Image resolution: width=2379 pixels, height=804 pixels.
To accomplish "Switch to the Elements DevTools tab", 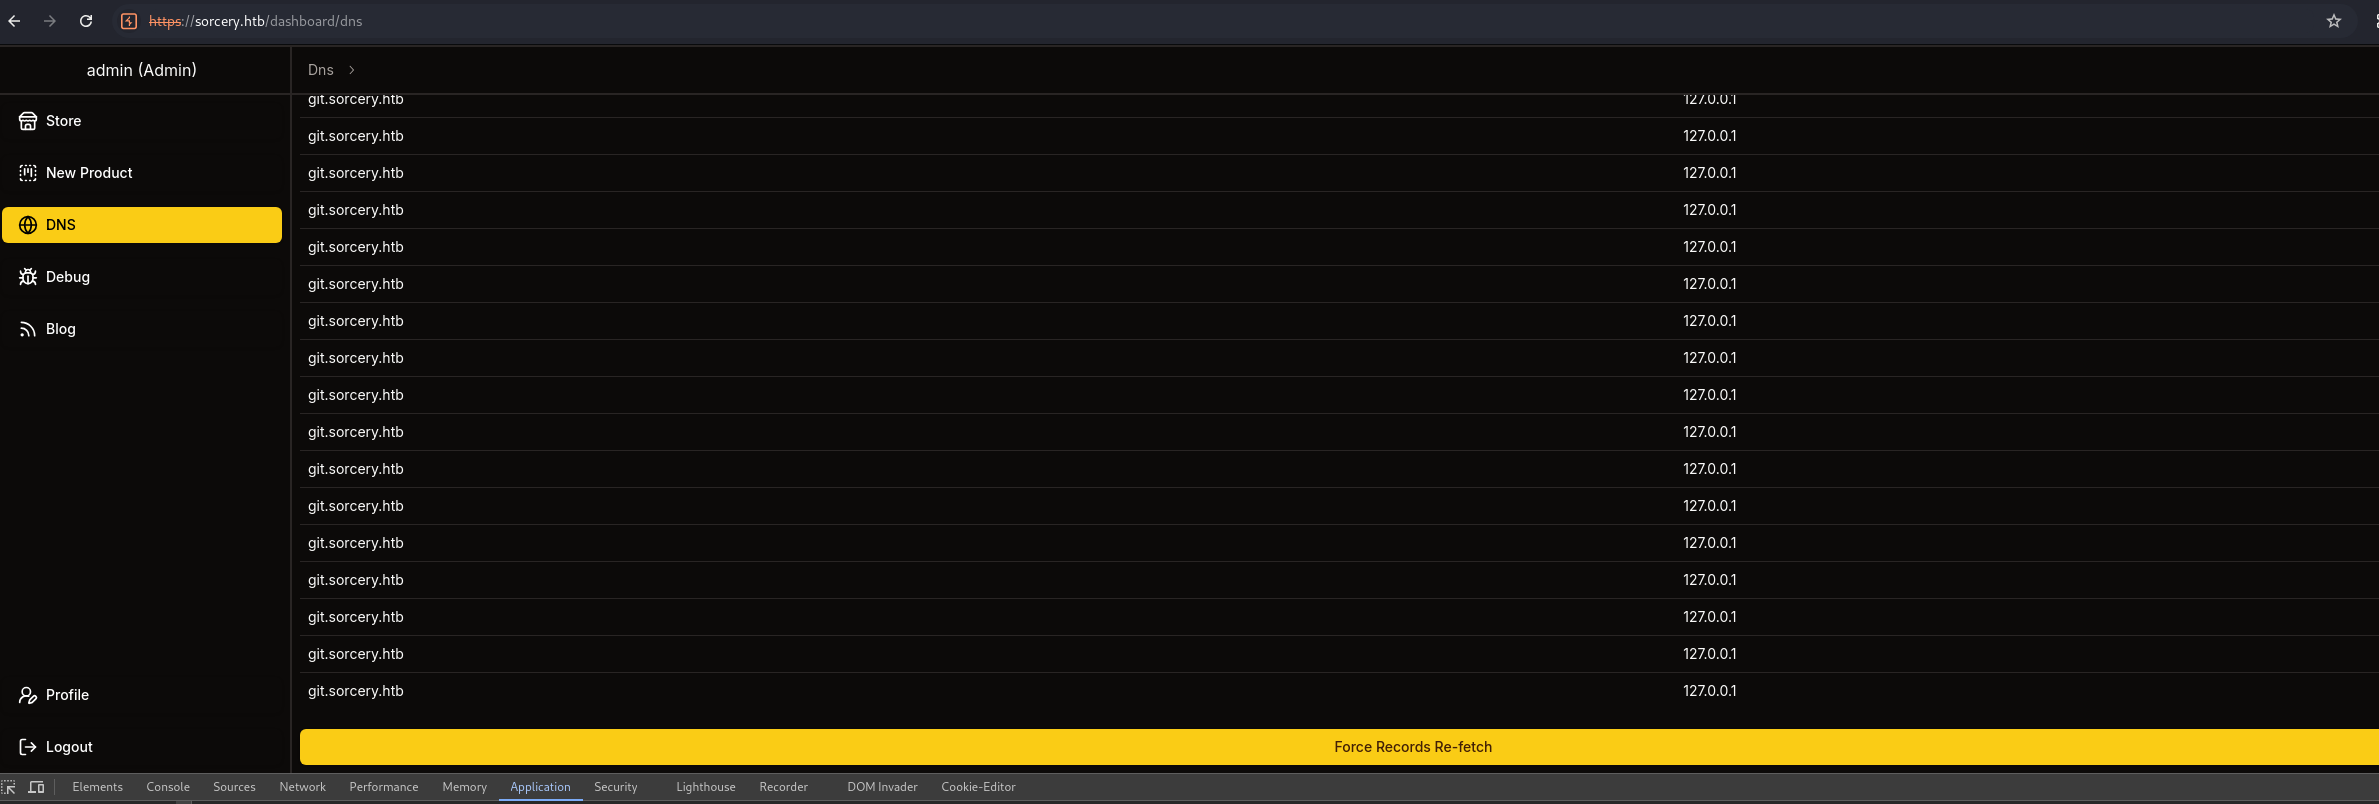I will pyautogui.click(x=98, y=787).
